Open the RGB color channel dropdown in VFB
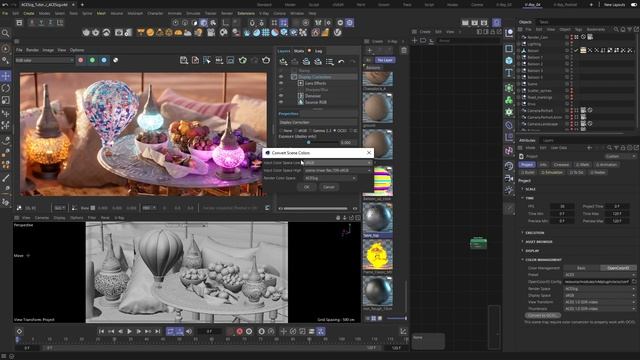The width and height of the screenshot is (640, 360). tap(44, 60)
